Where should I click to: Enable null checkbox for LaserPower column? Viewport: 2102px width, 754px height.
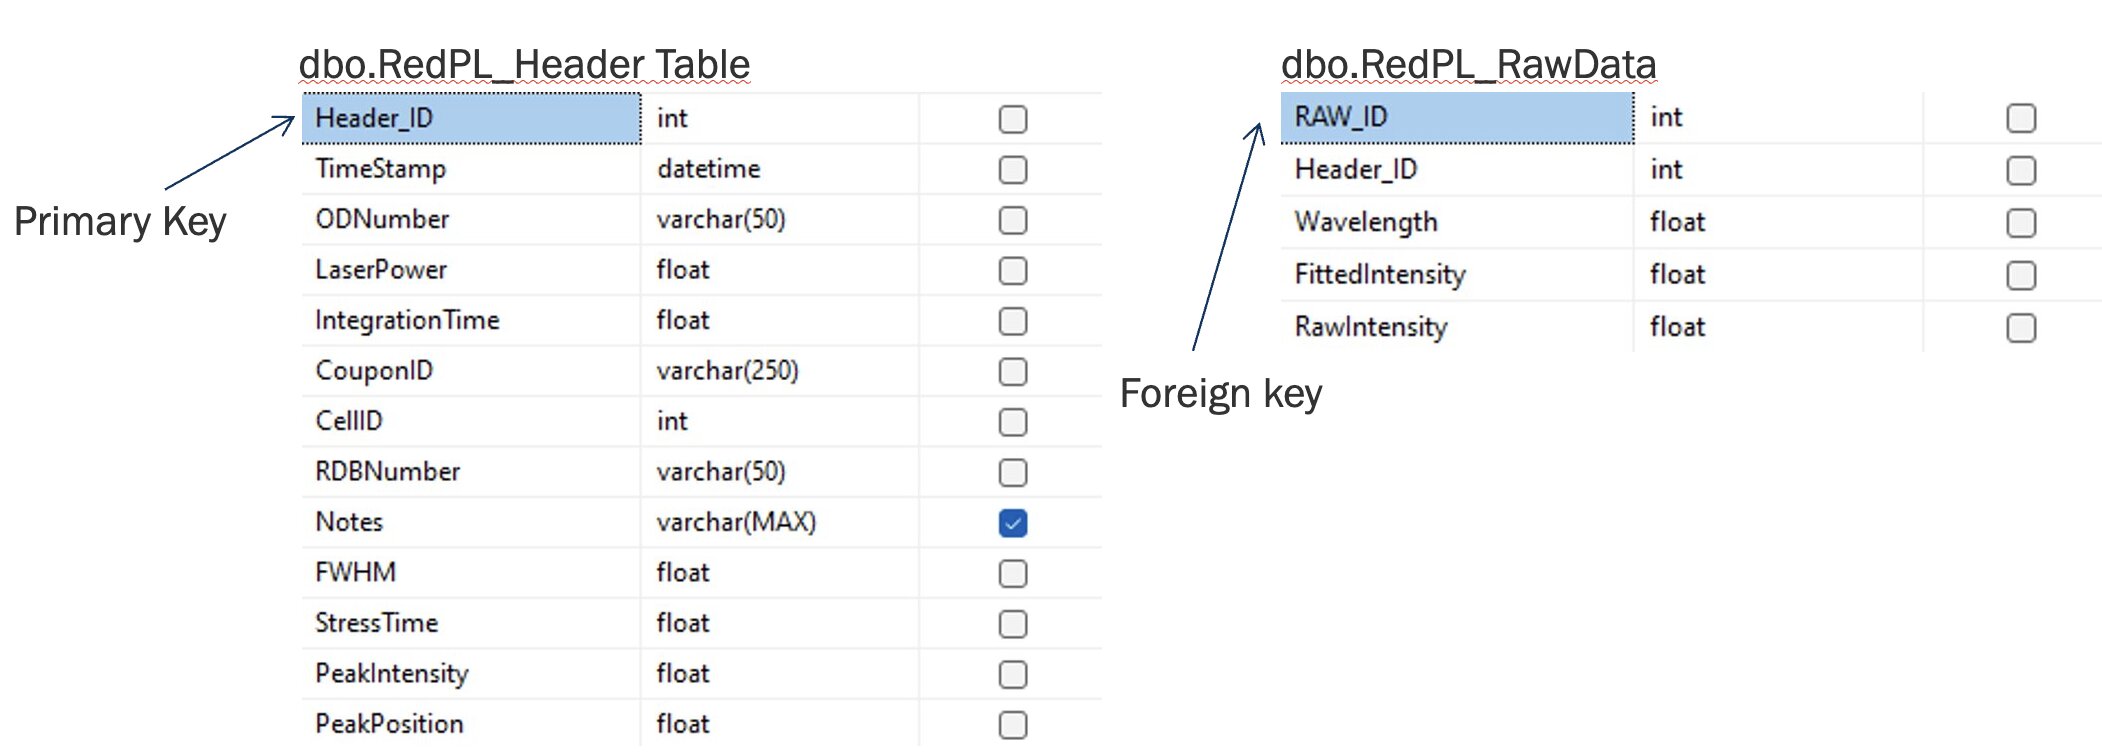click(x=1012, y=271)
